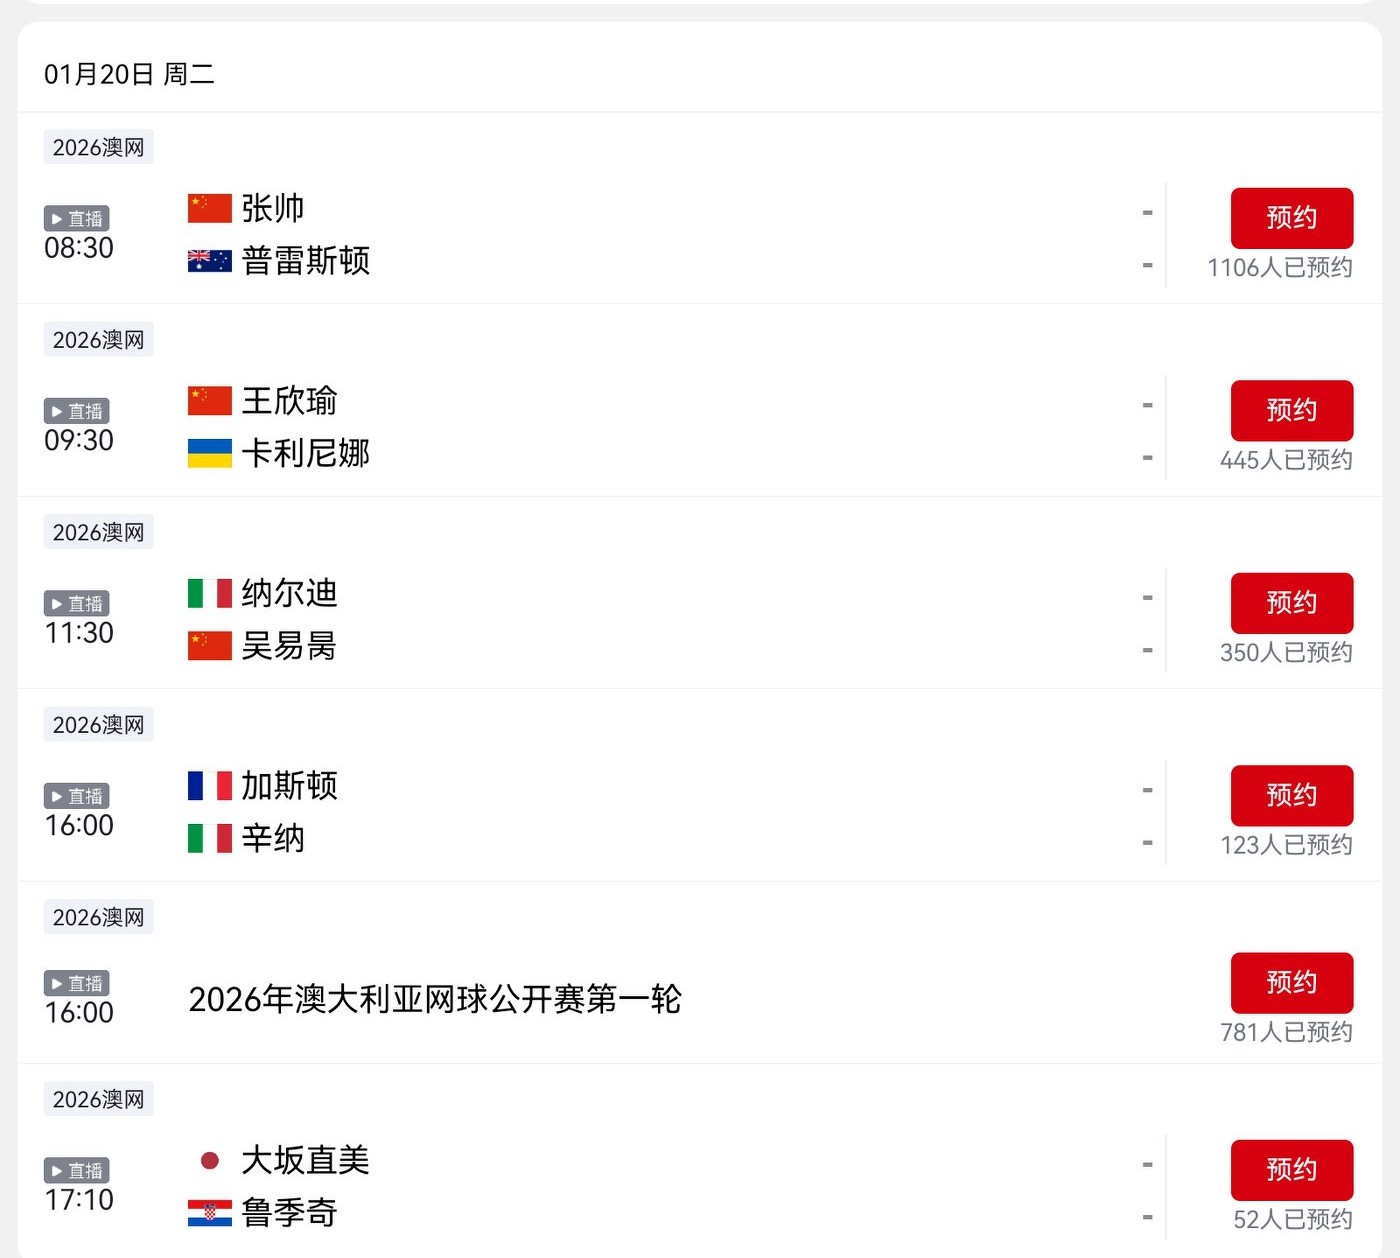Image resolution: width=1400 pixels, height=1258 pixels.
Task: Click the 2026澳网 tag above 张帅 match
Action: 98,148
